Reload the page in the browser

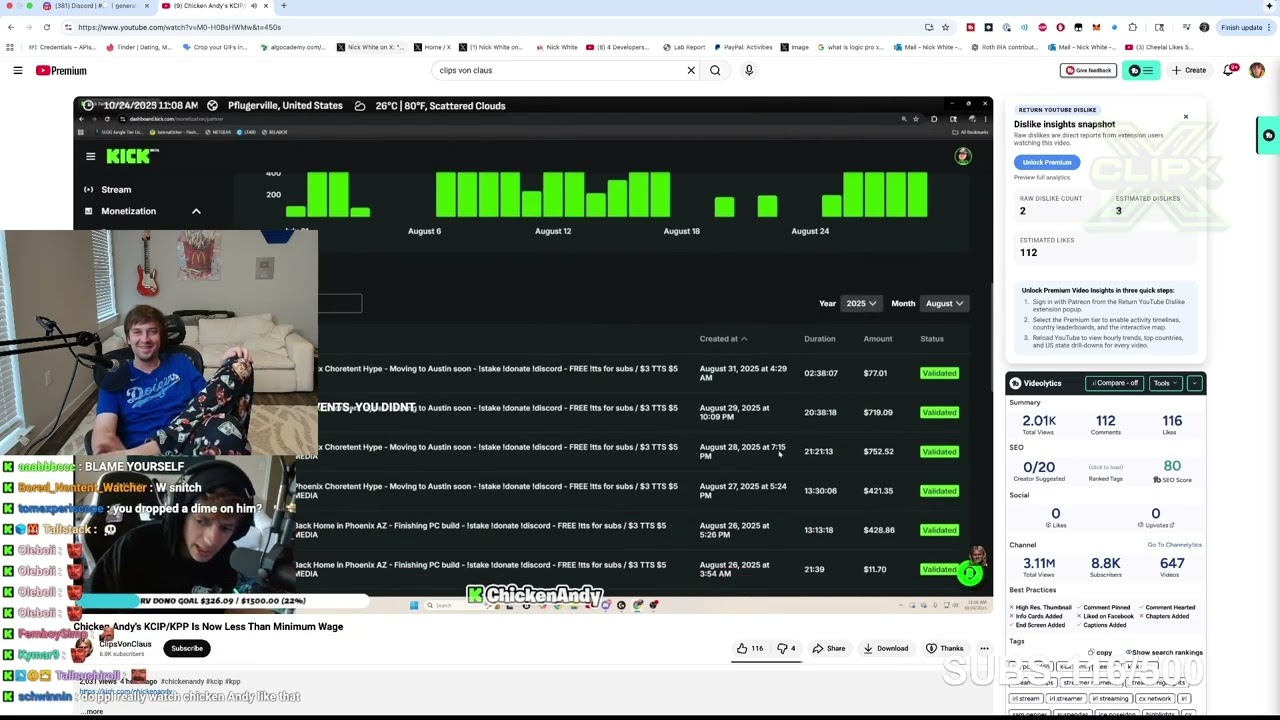[x=47, y=27]
